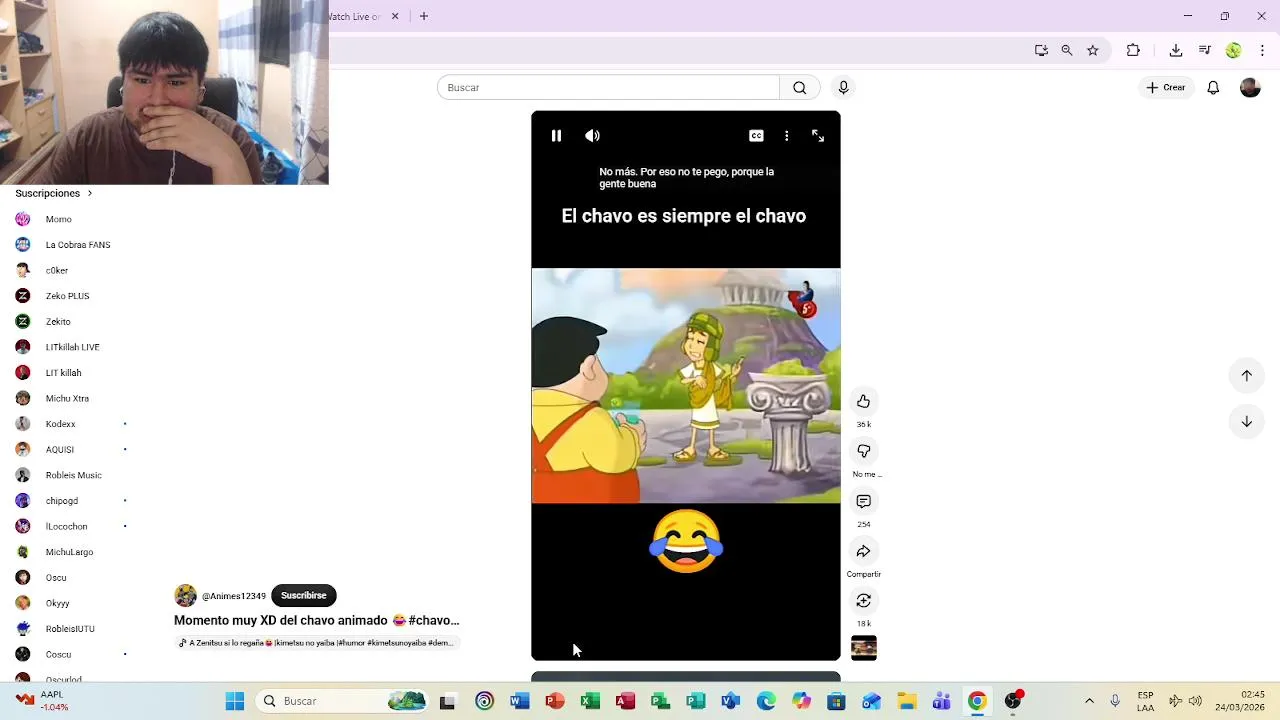Focus the Buscar search field
The image size is (1280, 720).
pos(608,88)
